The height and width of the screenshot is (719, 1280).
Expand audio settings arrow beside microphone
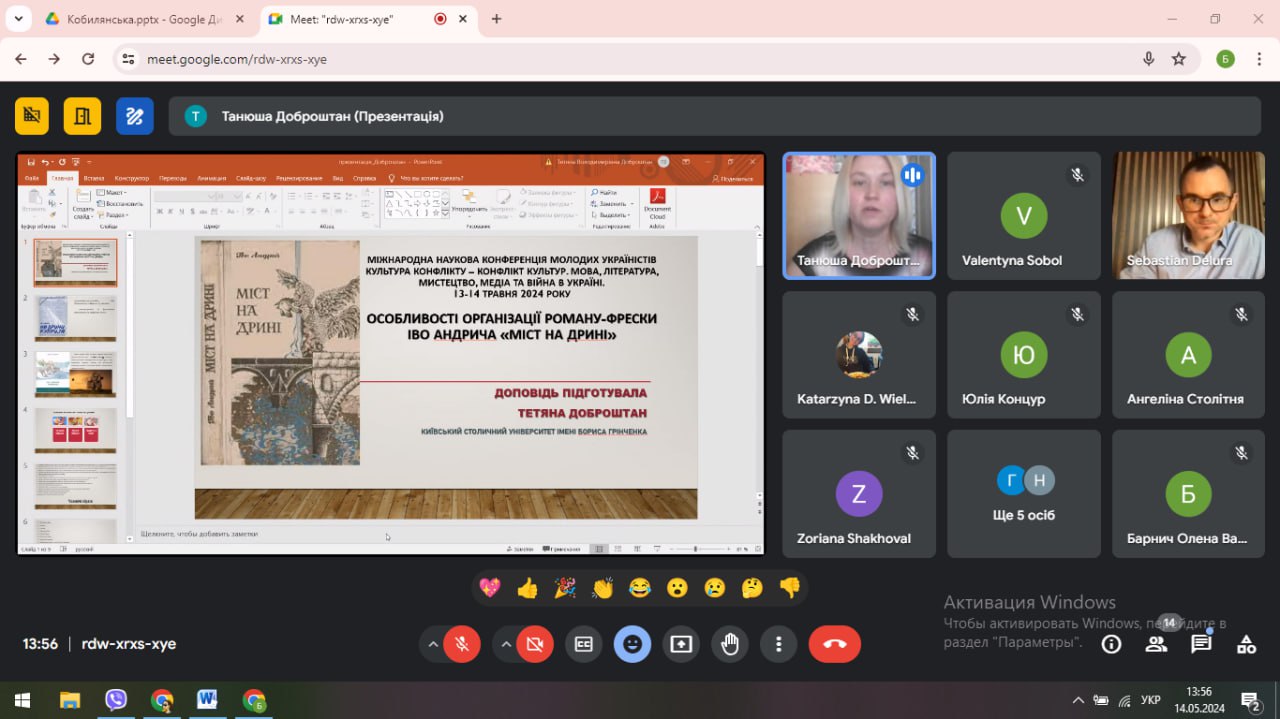[x=432, y=645]
